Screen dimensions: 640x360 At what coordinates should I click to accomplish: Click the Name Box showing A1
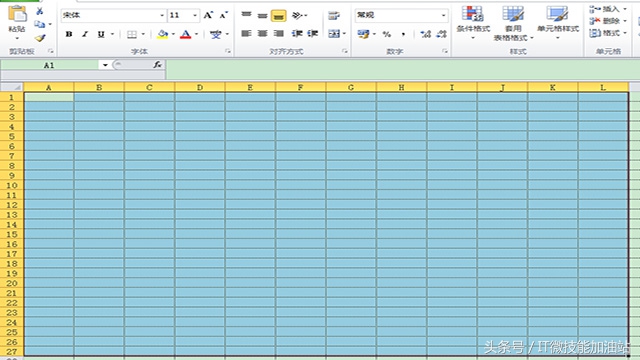pos(49,65)
